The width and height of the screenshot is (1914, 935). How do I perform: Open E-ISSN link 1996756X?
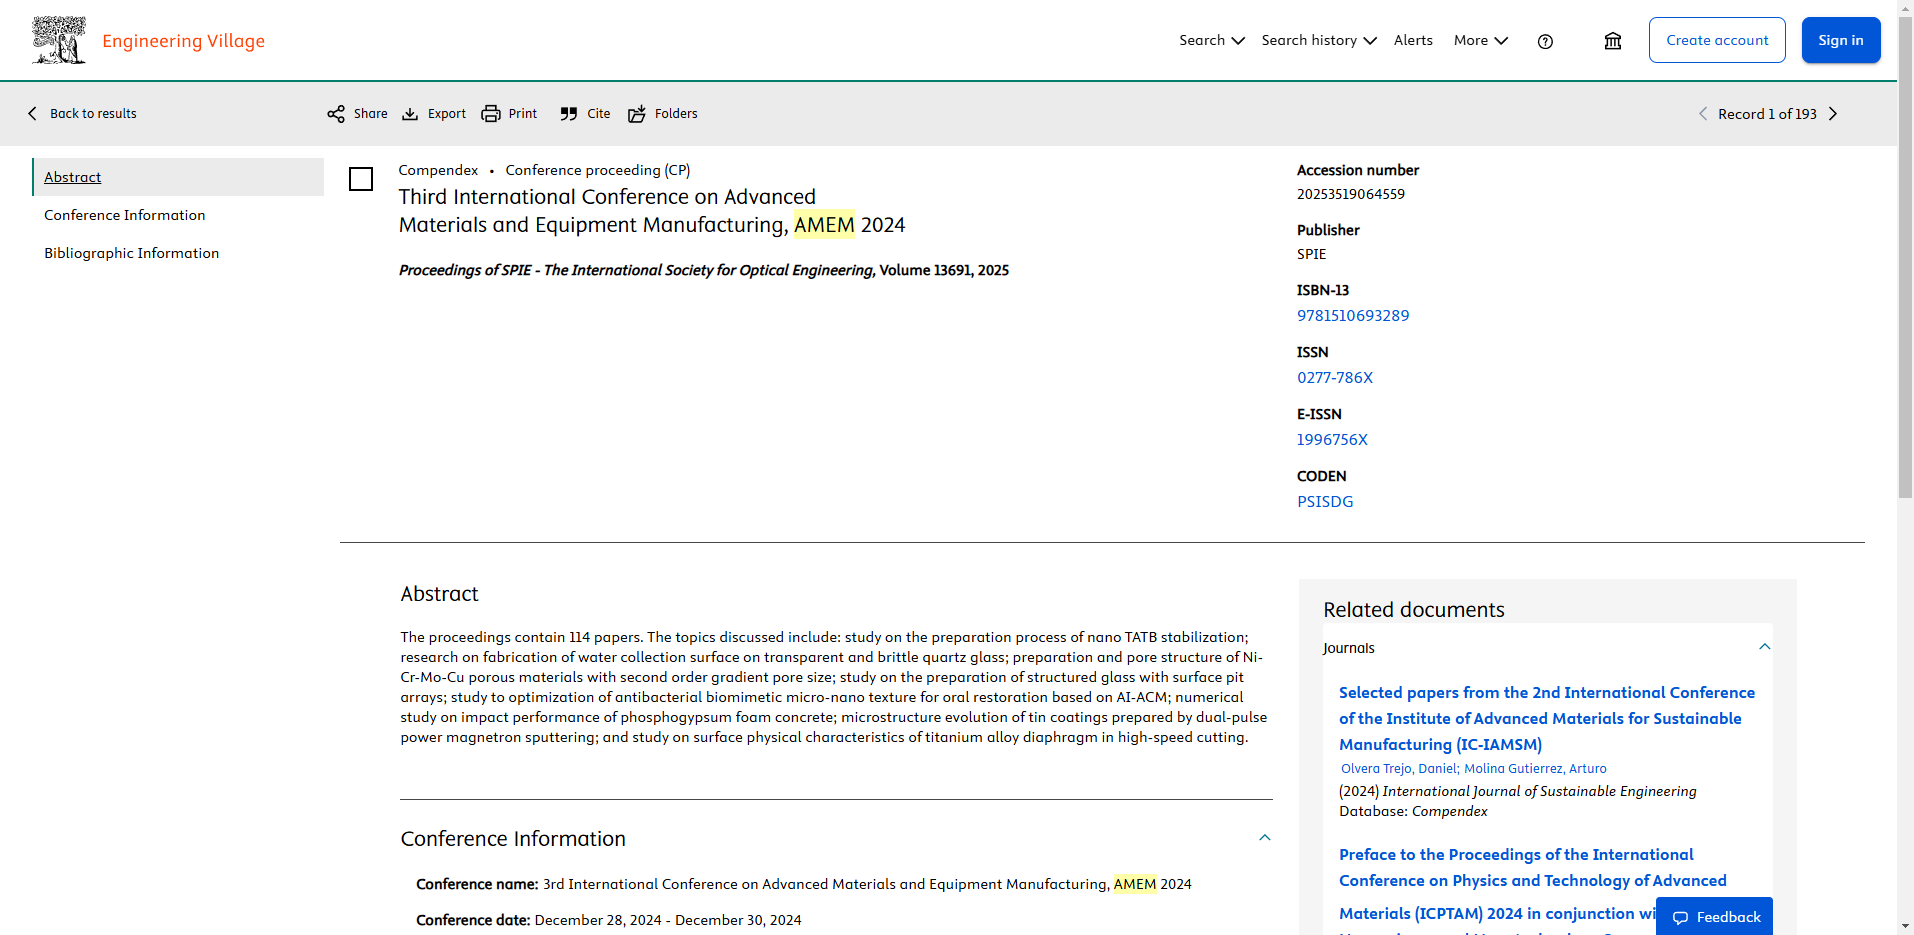coord(1332,440)
